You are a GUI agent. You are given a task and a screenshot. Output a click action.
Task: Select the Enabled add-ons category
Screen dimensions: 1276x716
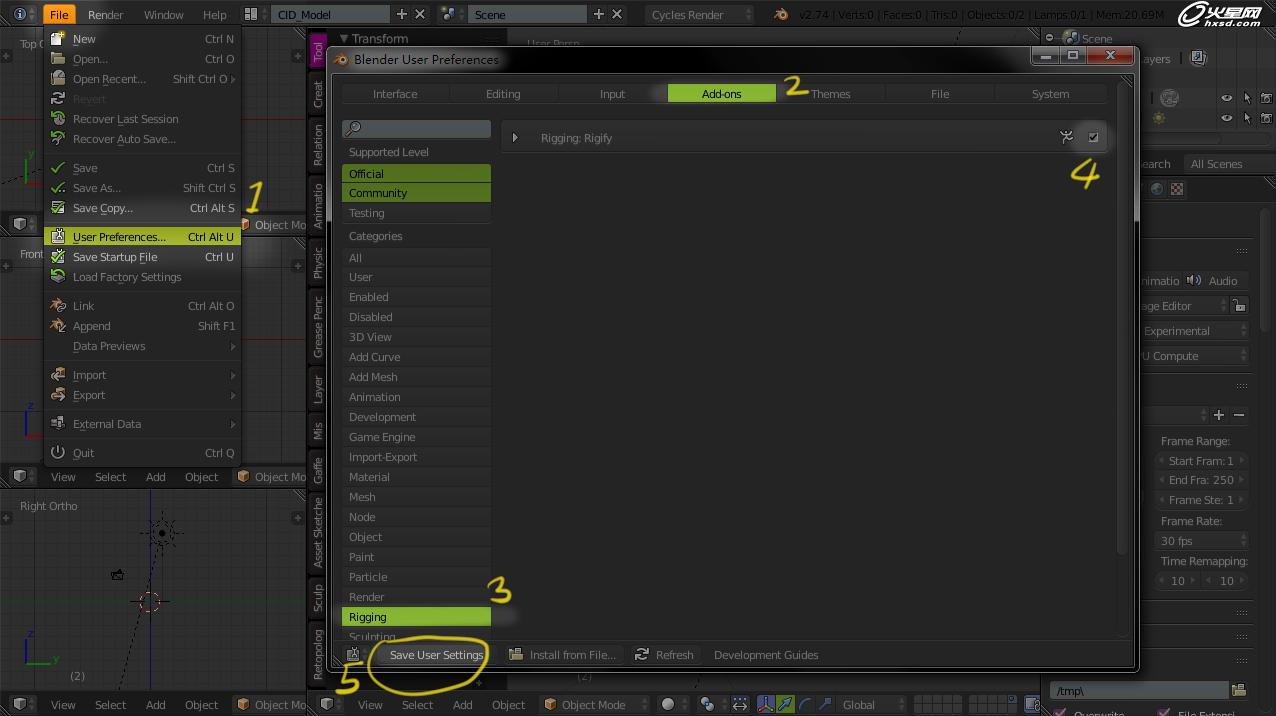pos(416,297)
